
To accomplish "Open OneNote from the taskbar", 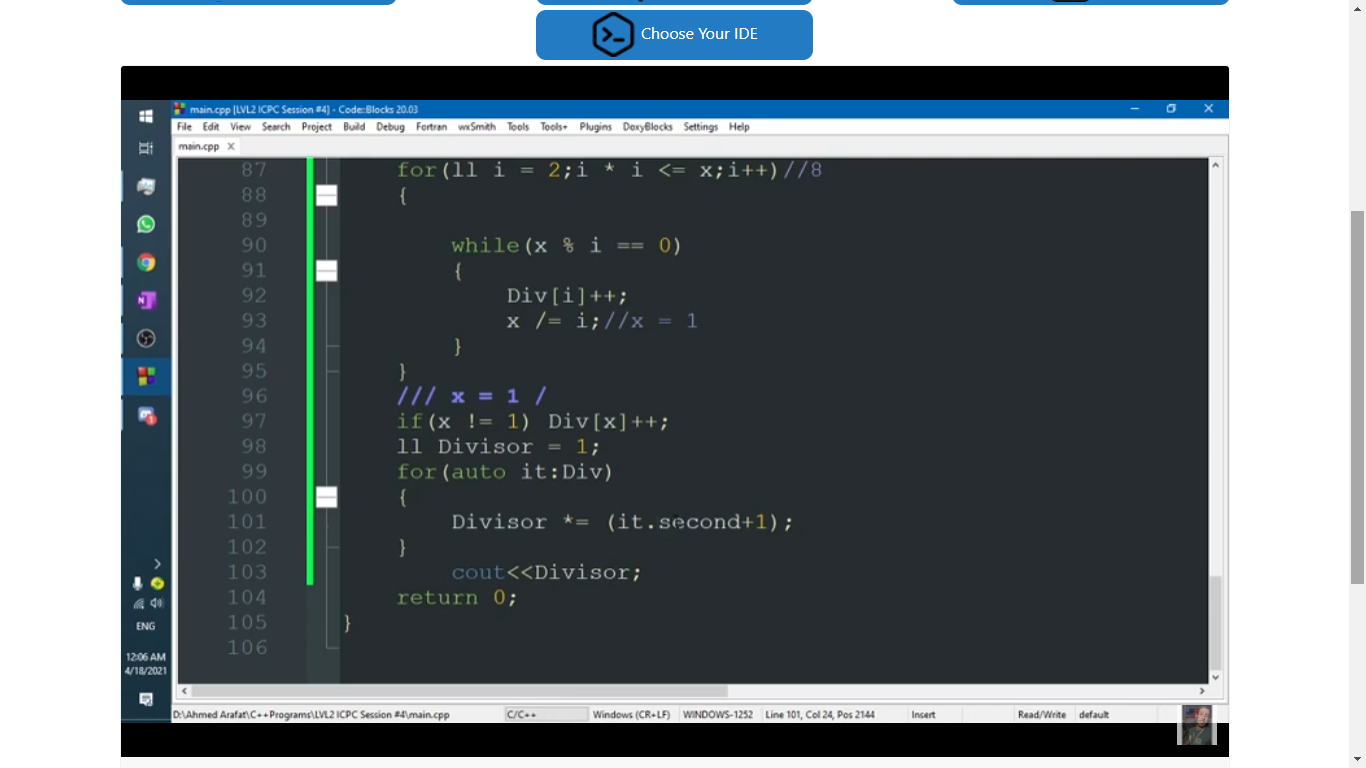I will (x=146, y=300).
